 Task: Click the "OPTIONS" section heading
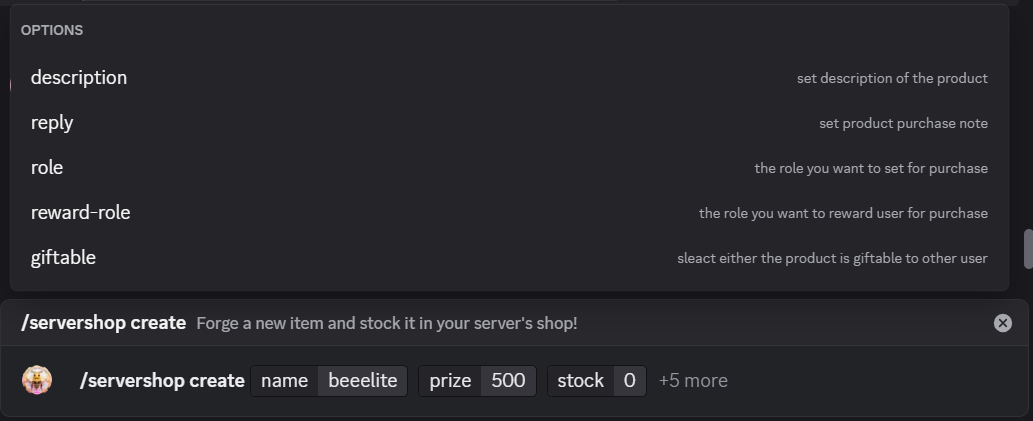tap(52, 30)
